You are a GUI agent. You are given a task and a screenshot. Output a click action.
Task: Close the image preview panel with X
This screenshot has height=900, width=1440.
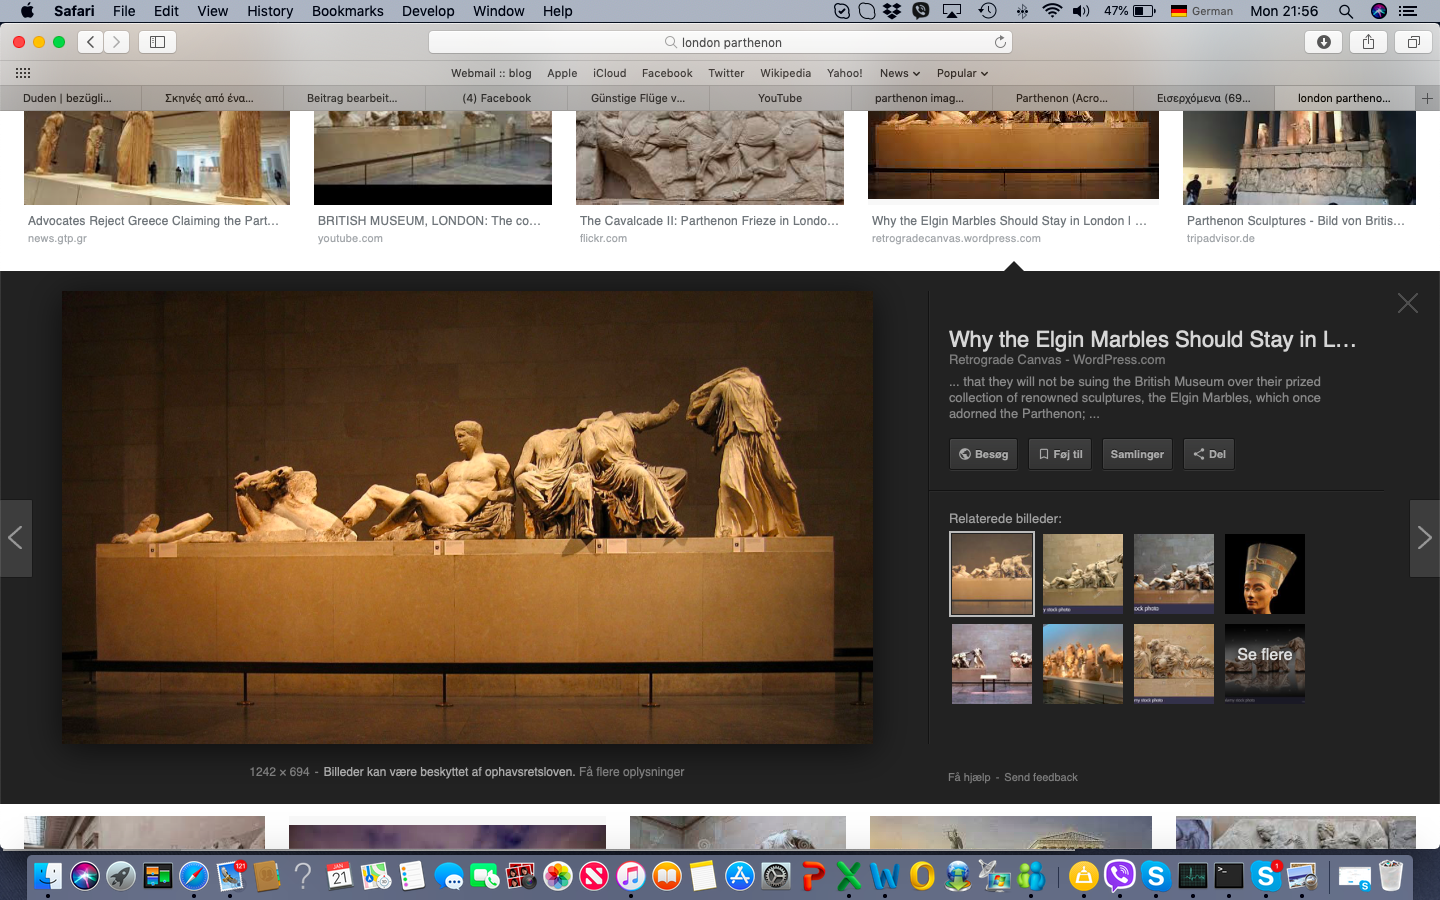(x=1407, y=303)
